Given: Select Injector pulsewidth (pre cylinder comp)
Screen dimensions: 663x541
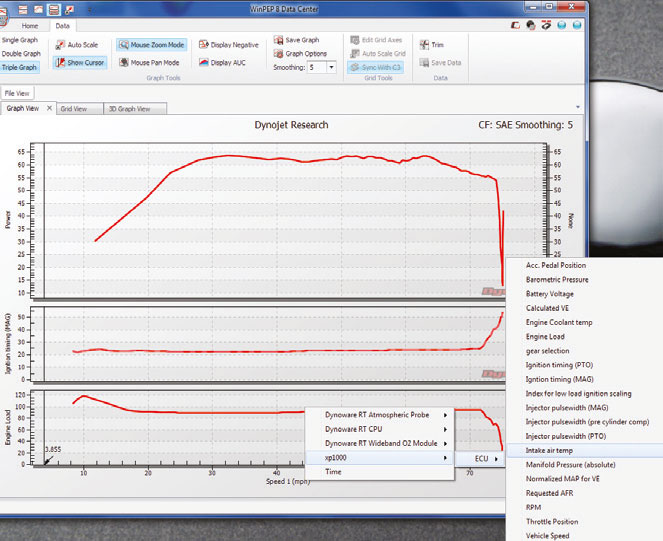Looking at the screenshot, I should pyautogui.click(x=587, y=422).
